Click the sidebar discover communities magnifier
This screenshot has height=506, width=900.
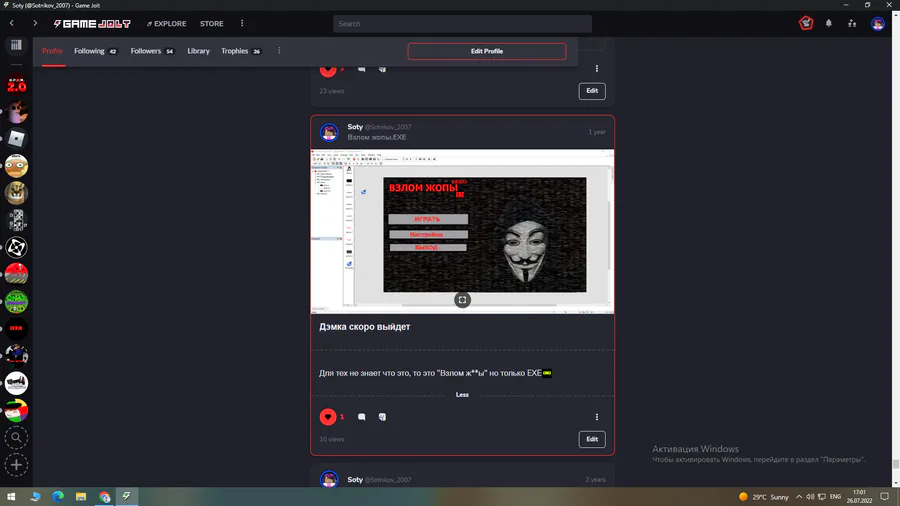pyautogui.click(x=16, y=438)
